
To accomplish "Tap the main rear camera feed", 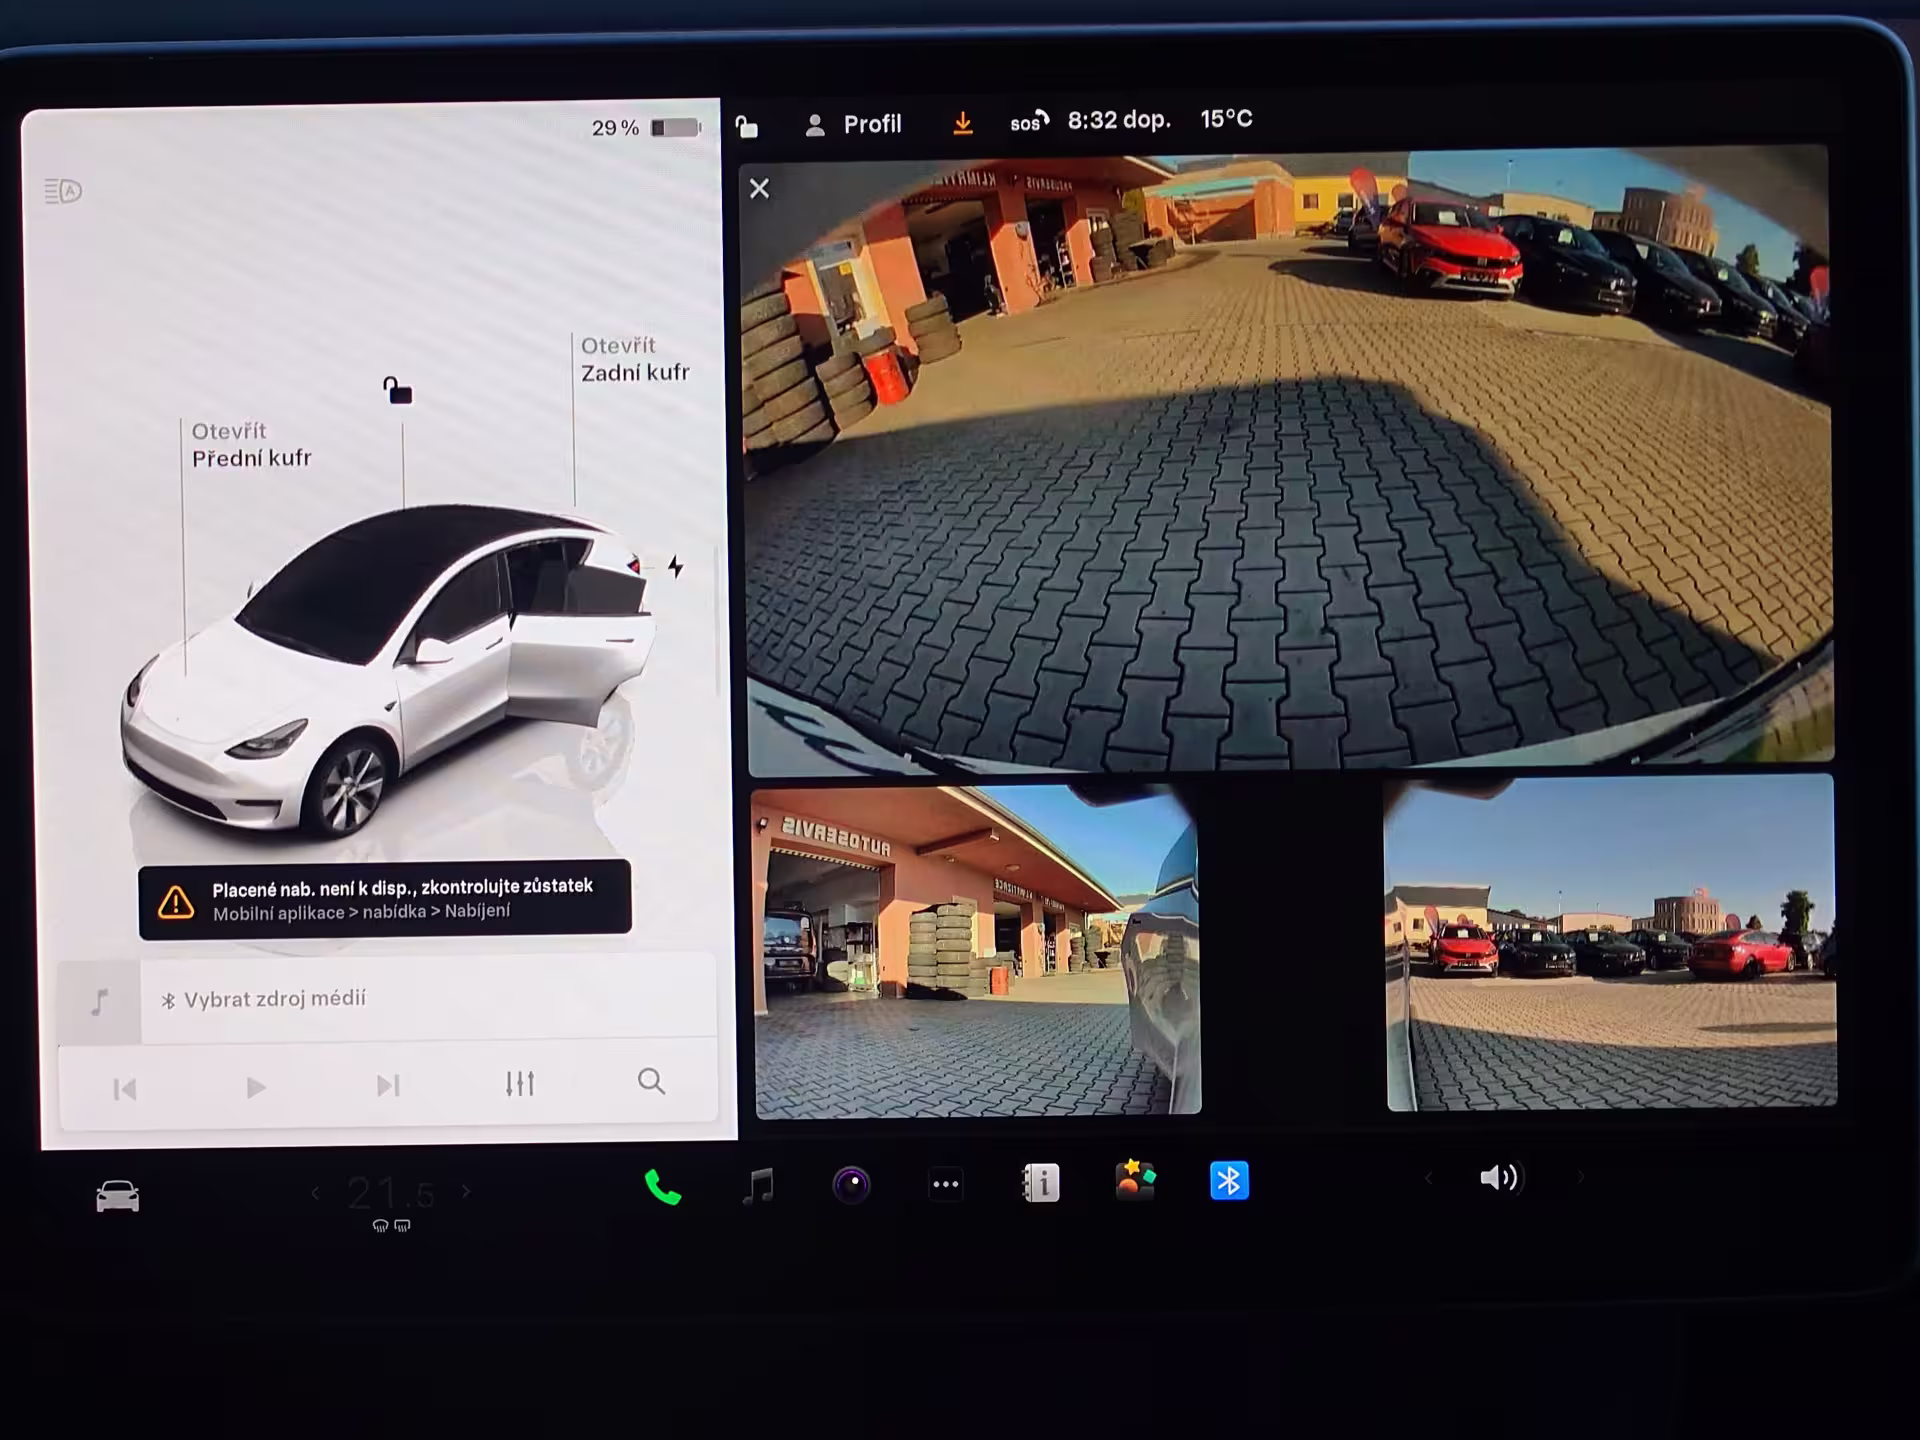I will point(1290,462).
